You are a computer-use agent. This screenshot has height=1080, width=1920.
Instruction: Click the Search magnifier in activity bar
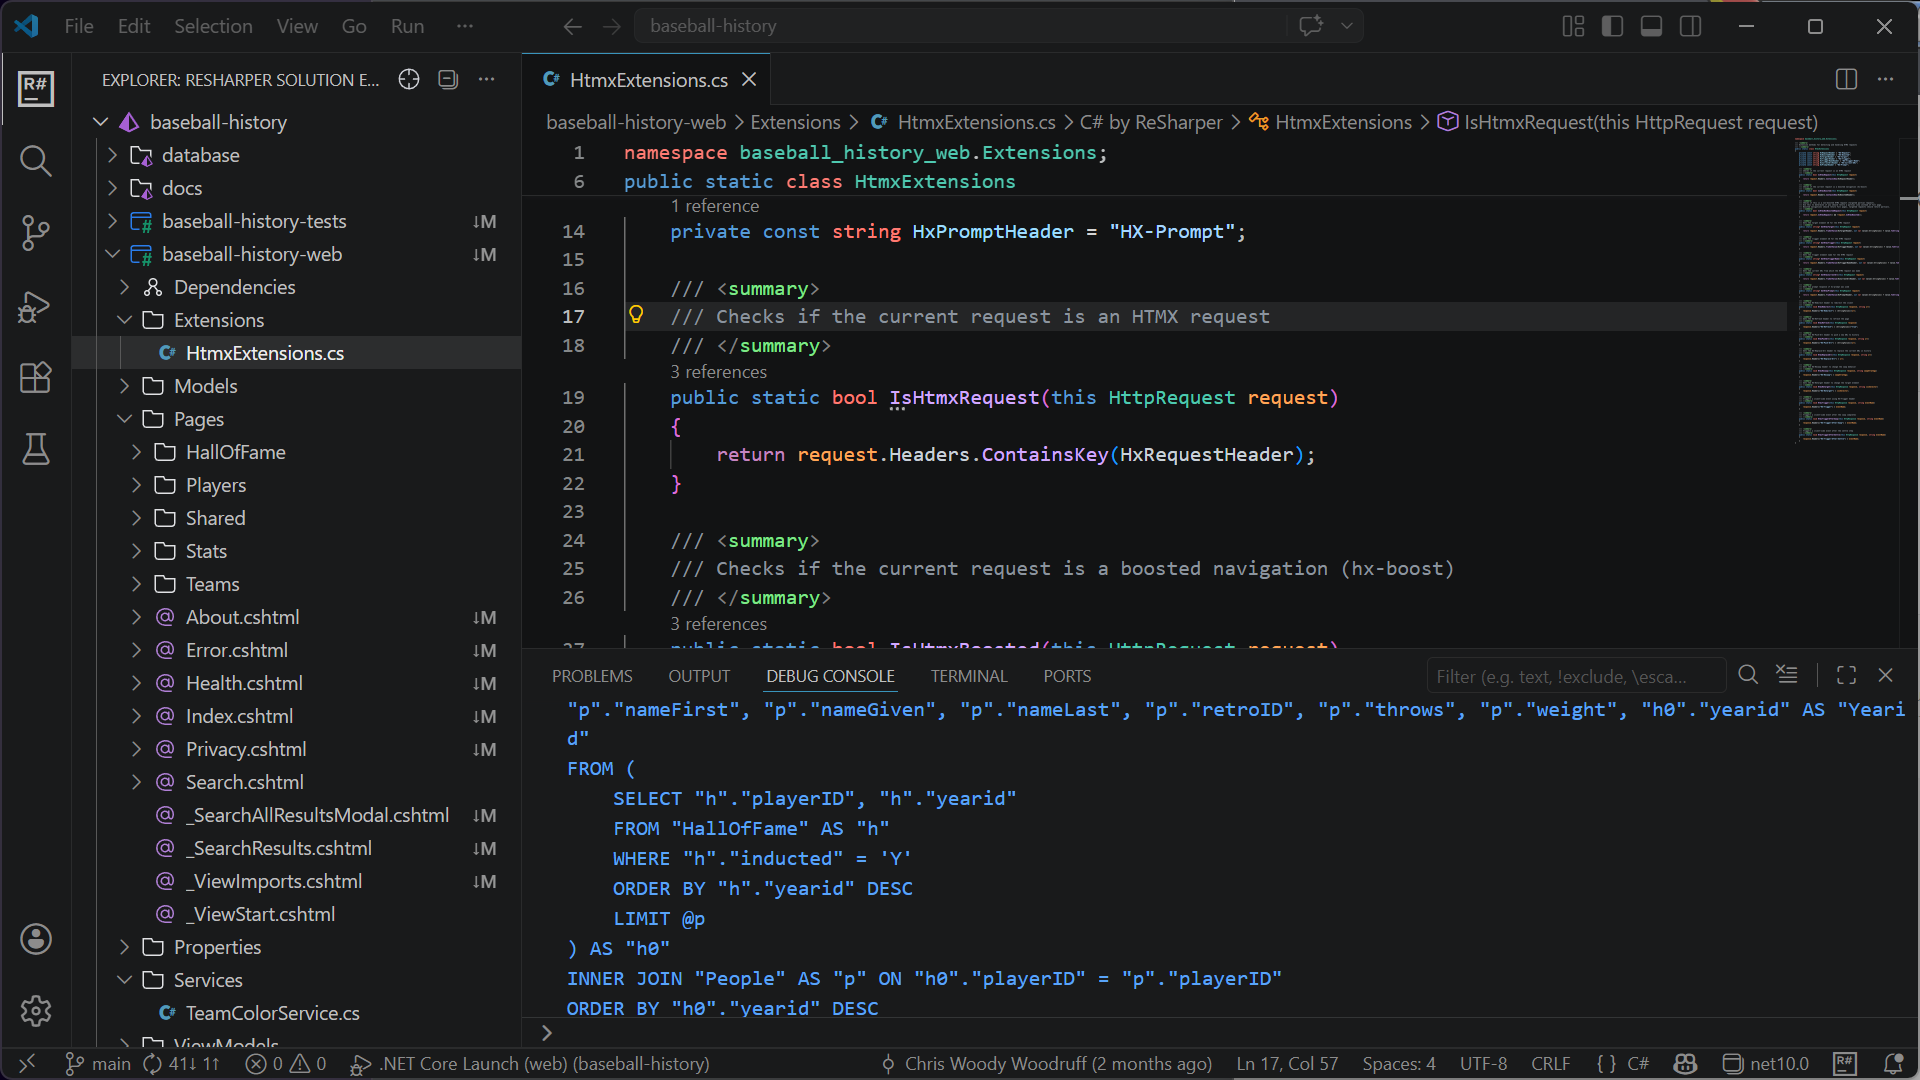pyautogui.click(x=36, y=161)
